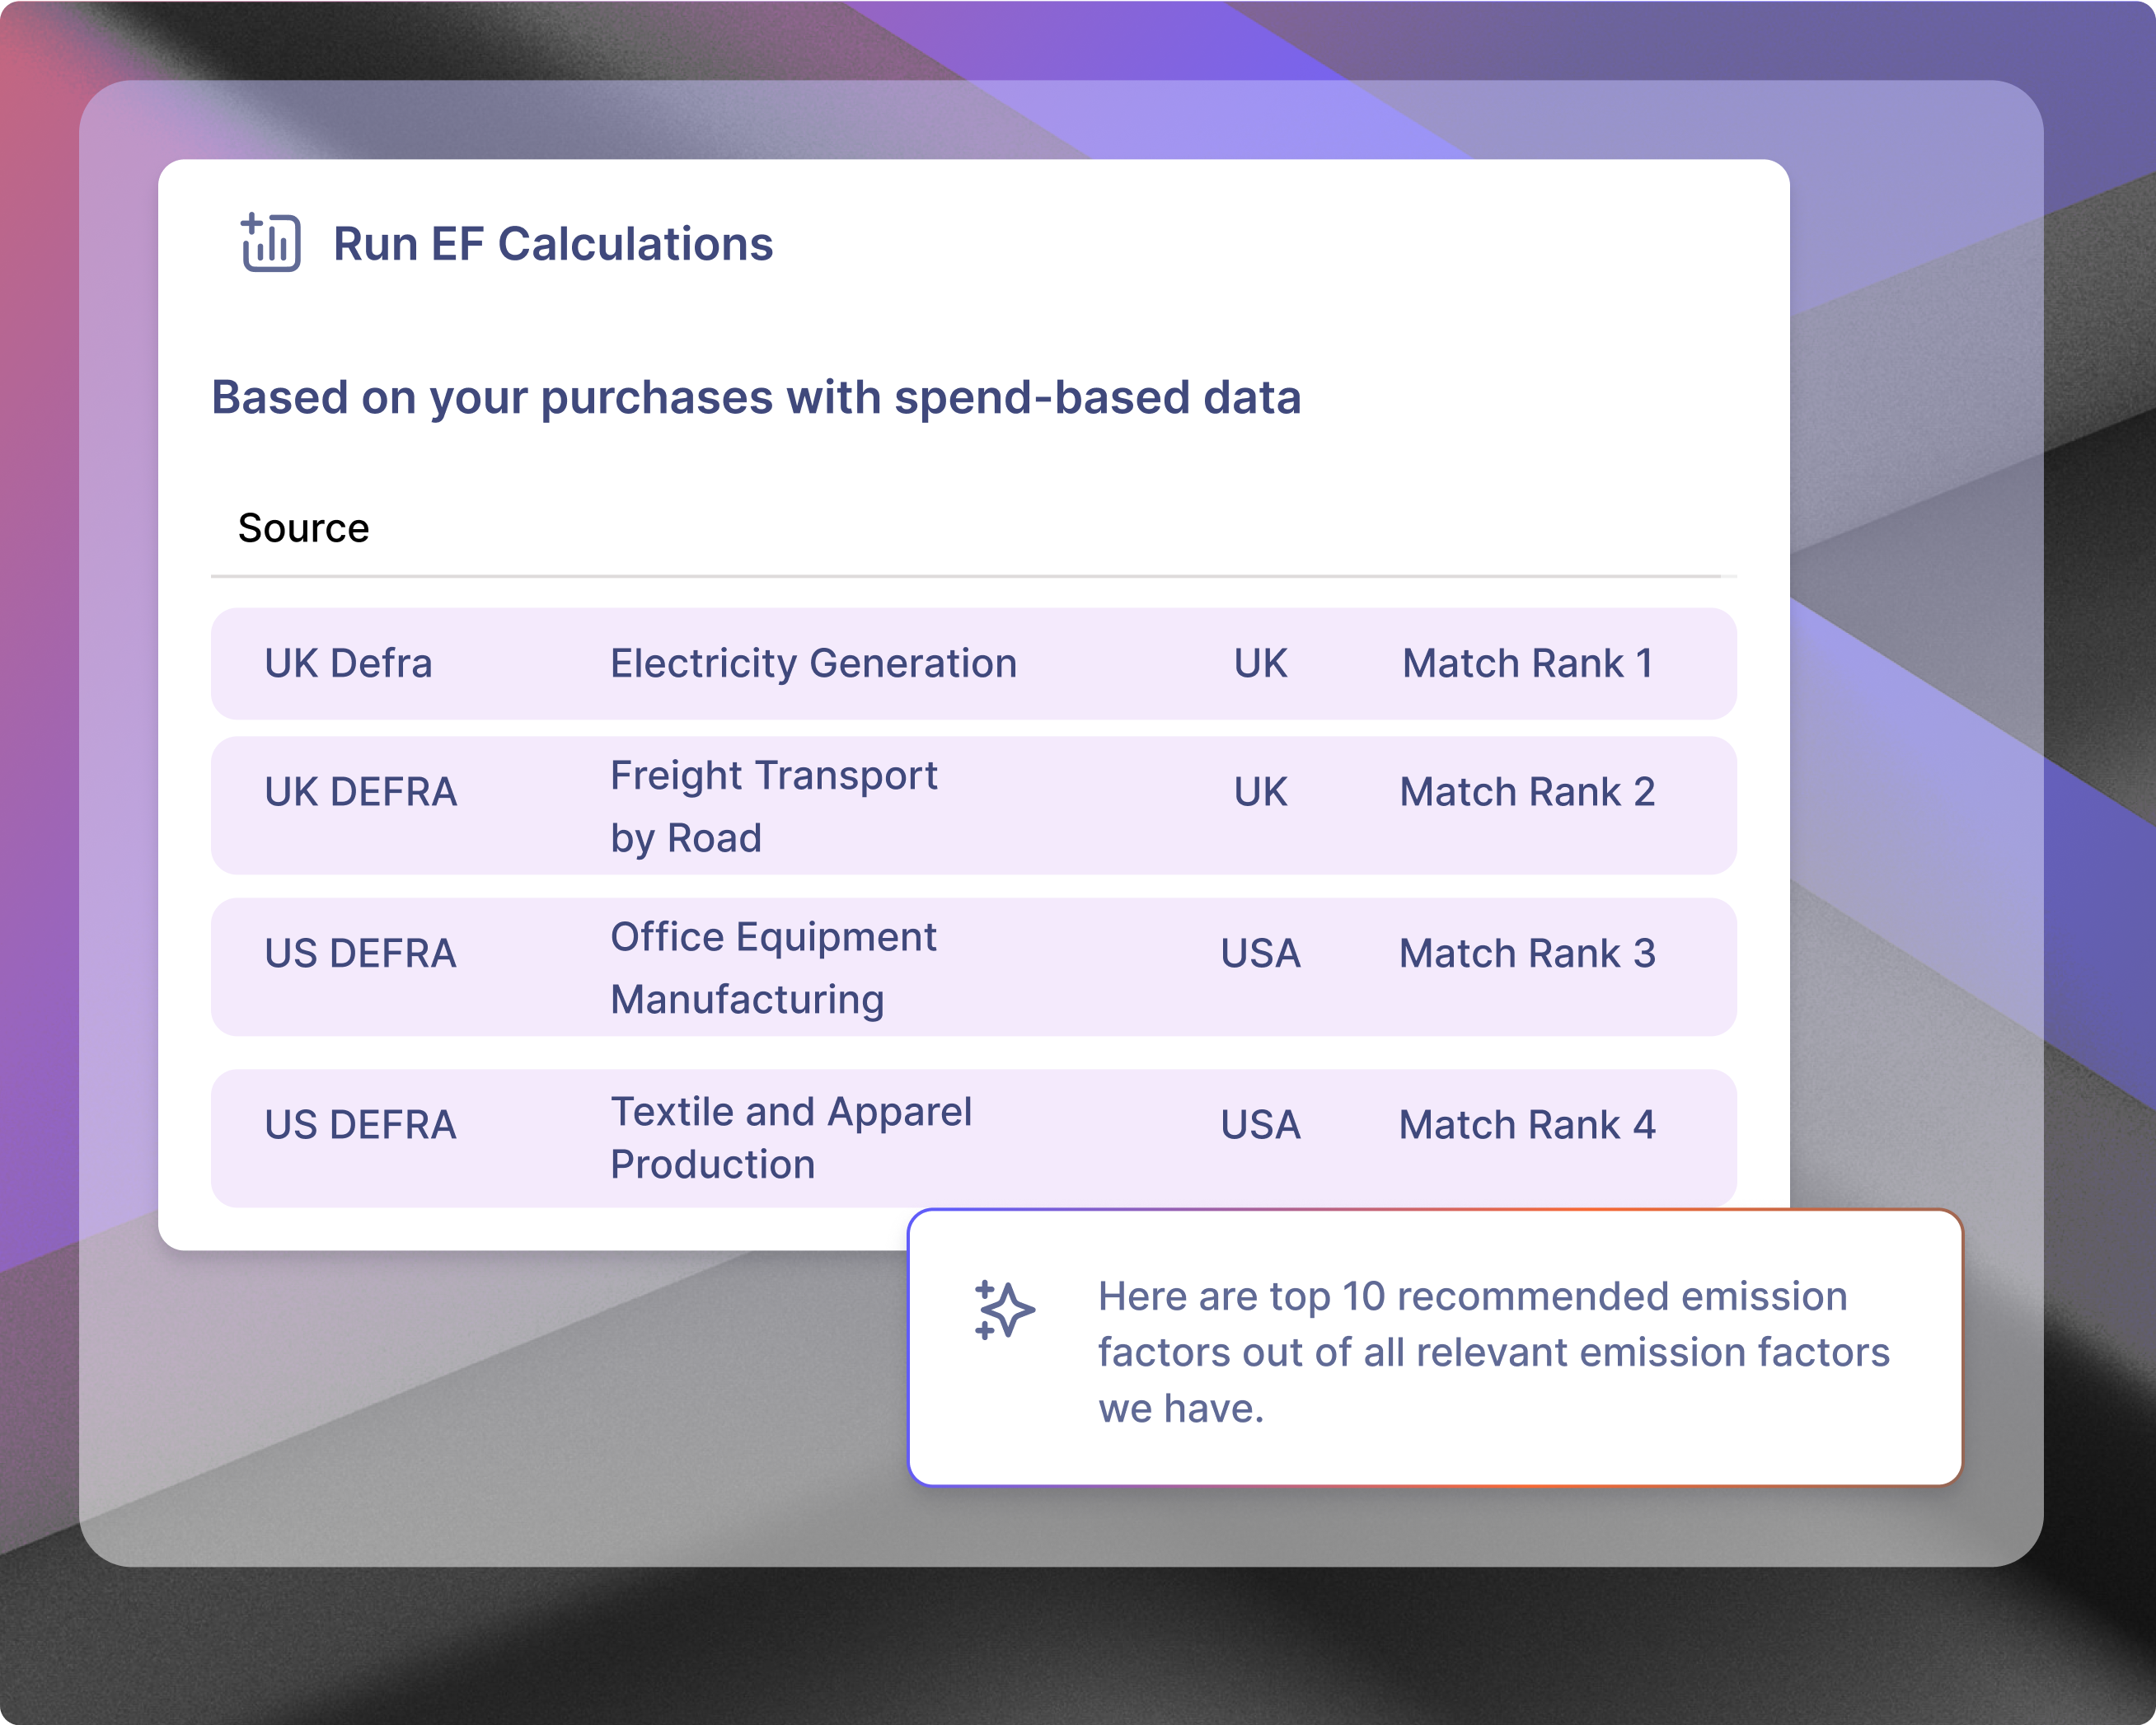Click UK DEFRA source in second row

click(360, 792)
